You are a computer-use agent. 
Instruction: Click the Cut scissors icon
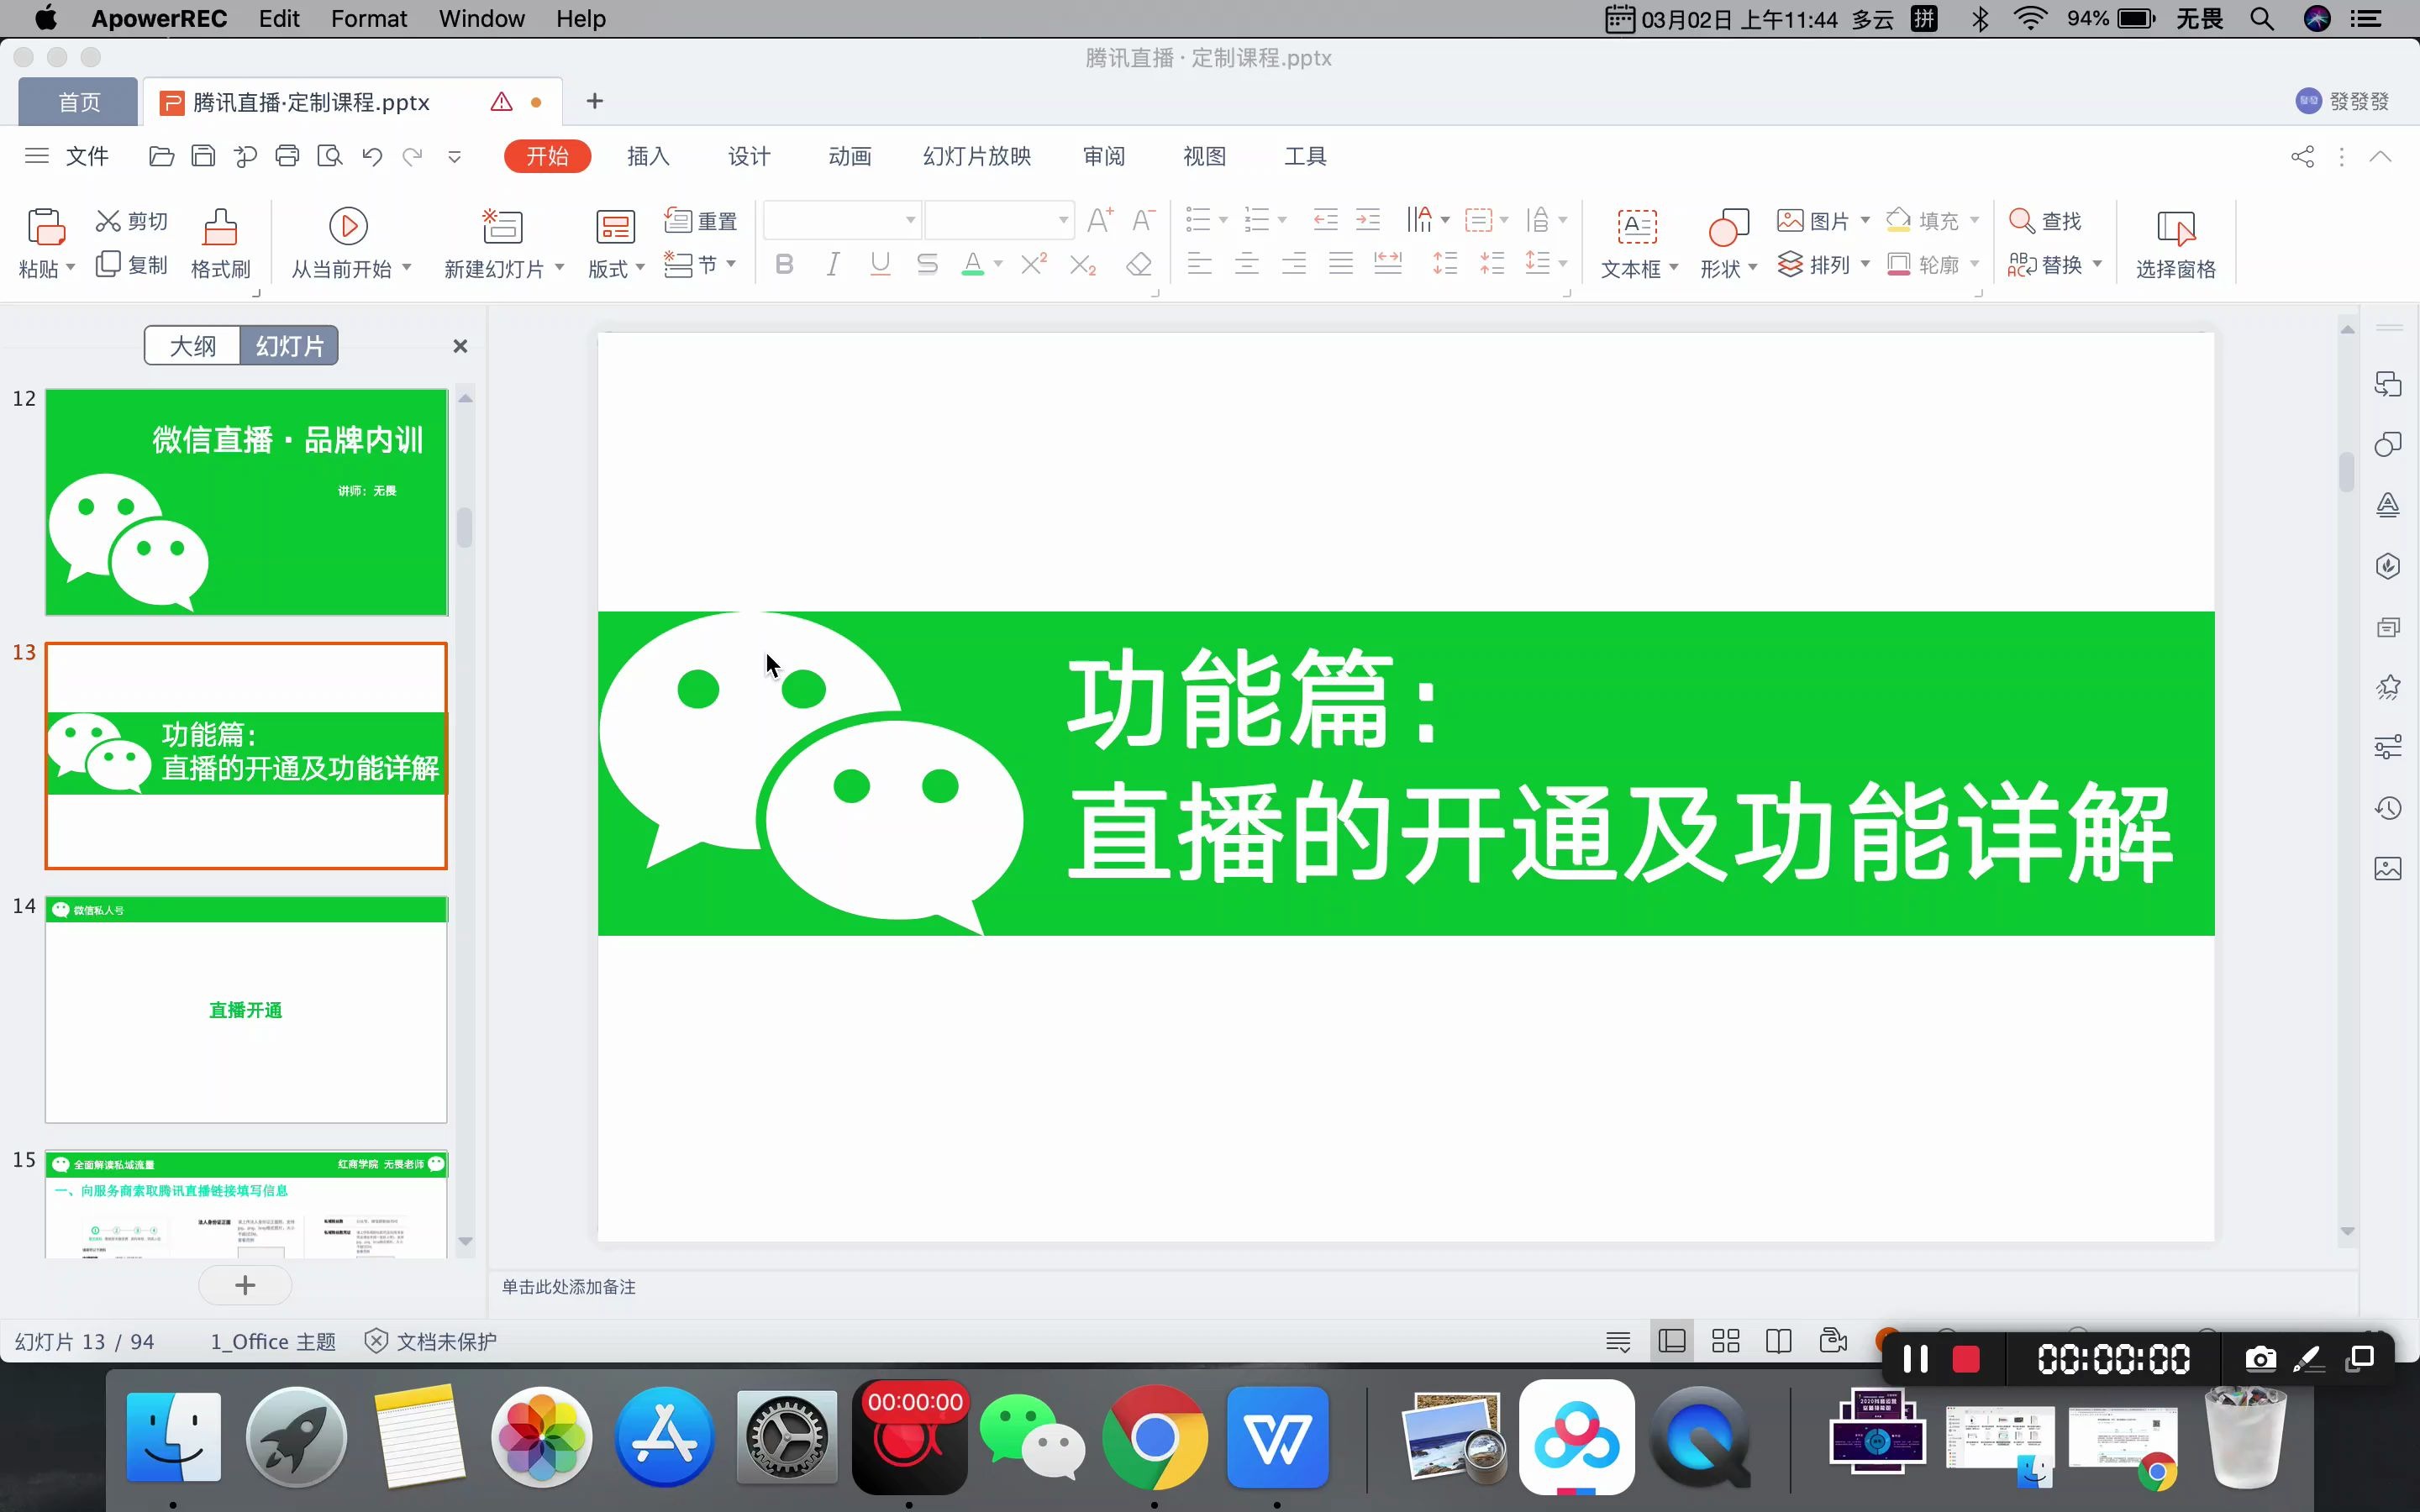108,220
